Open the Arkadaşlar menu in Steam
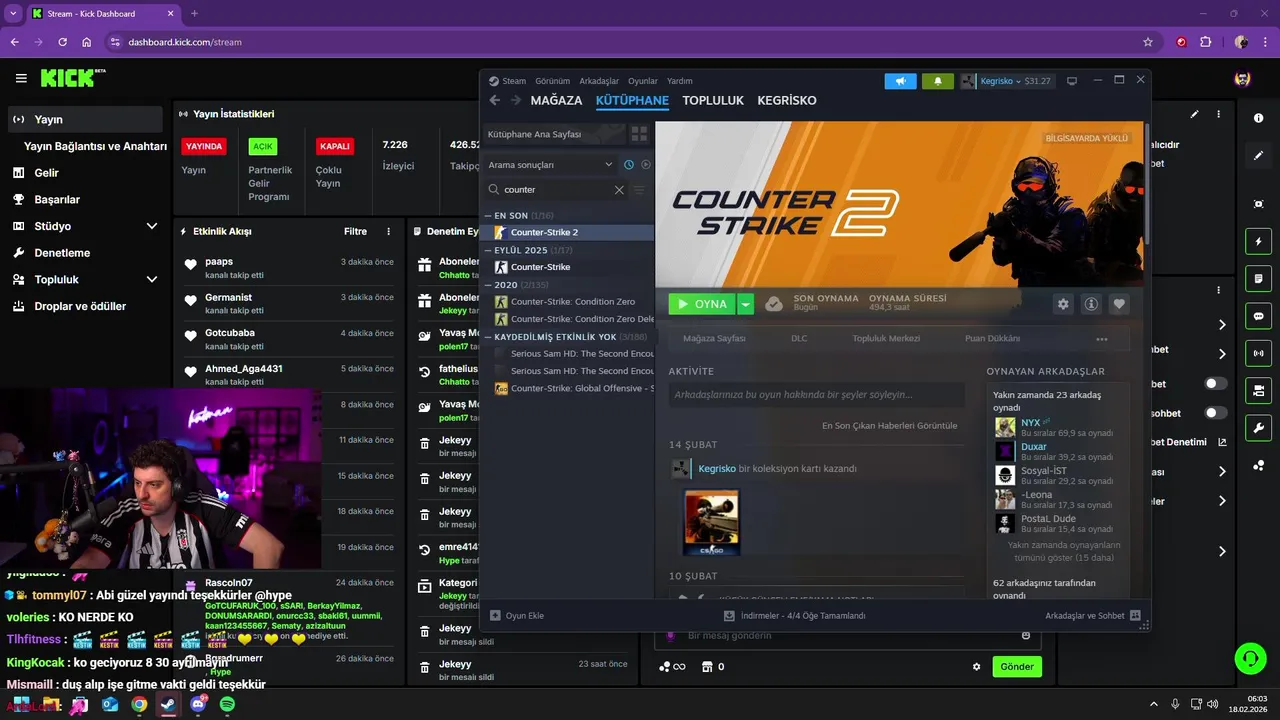Screen dimensions: 1280x720 point(599,81)
